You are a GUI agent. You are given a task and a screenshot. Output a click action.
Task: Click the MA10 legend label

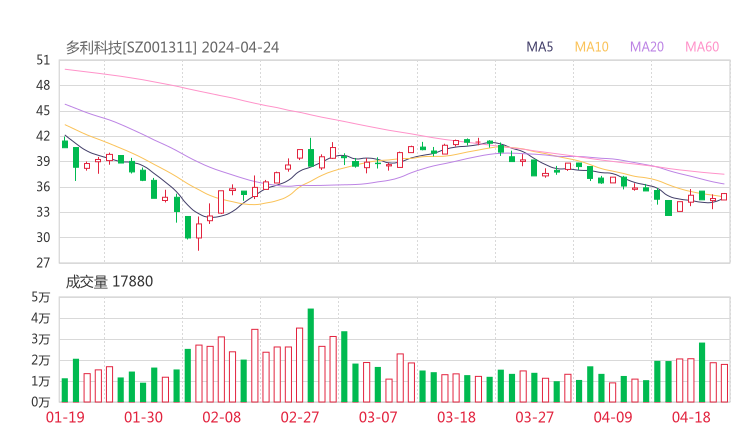[x=591, y=47]
